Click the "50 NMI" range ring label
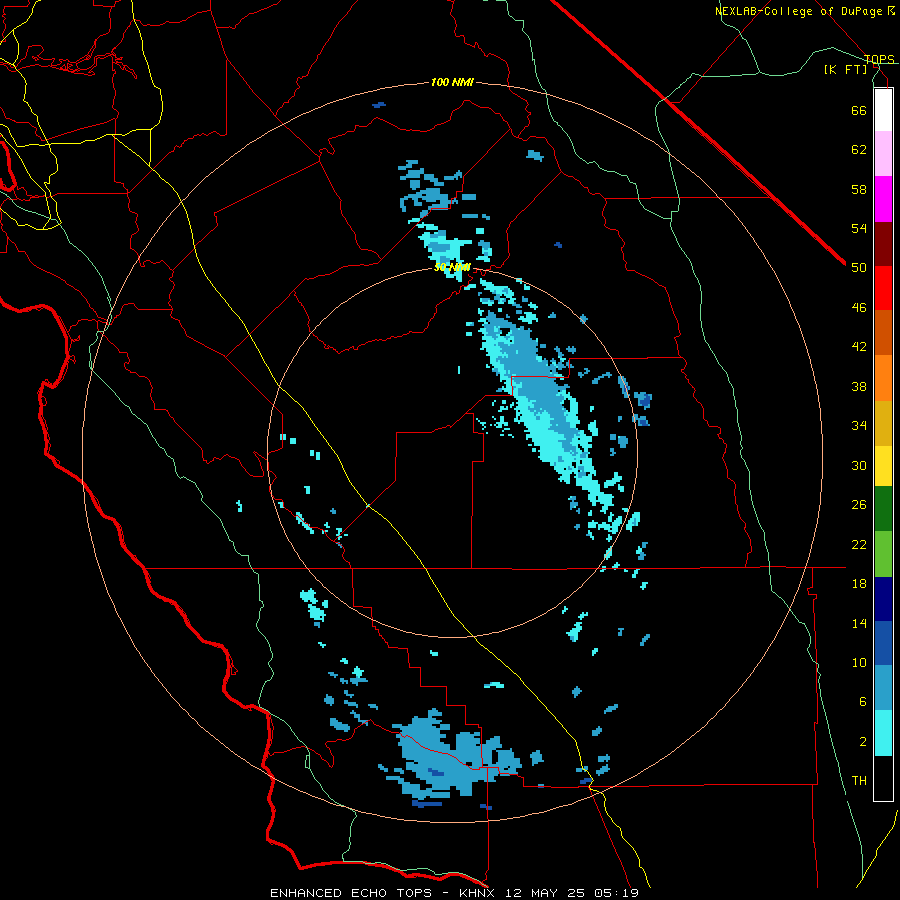The height and width of the screenshot is (900, 900). click(452, 267)
